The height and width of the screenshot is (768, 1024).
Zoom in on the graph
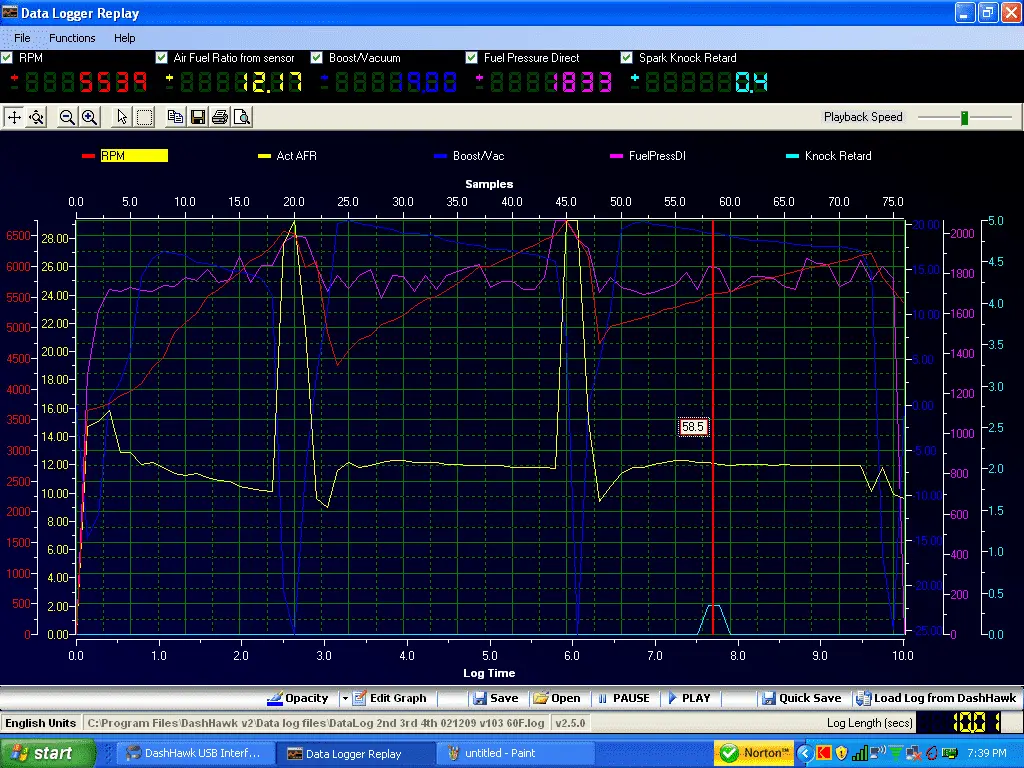point(89,117)
